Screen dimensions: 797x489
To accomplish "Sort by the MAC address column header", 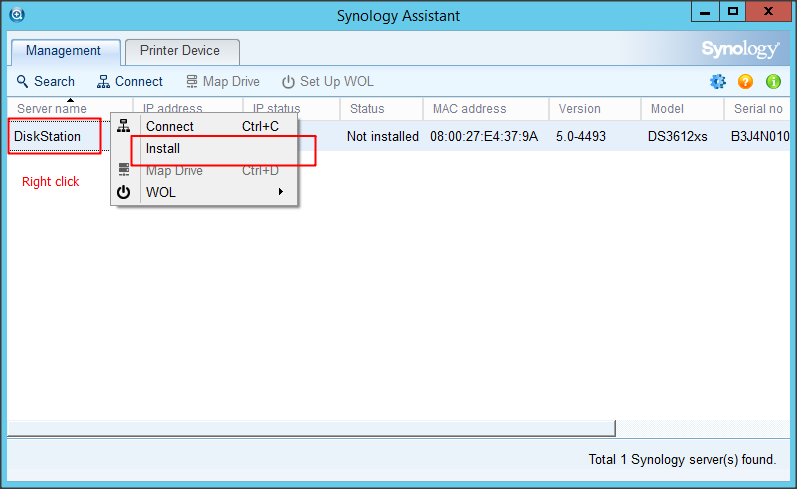I will coord(469,108).
